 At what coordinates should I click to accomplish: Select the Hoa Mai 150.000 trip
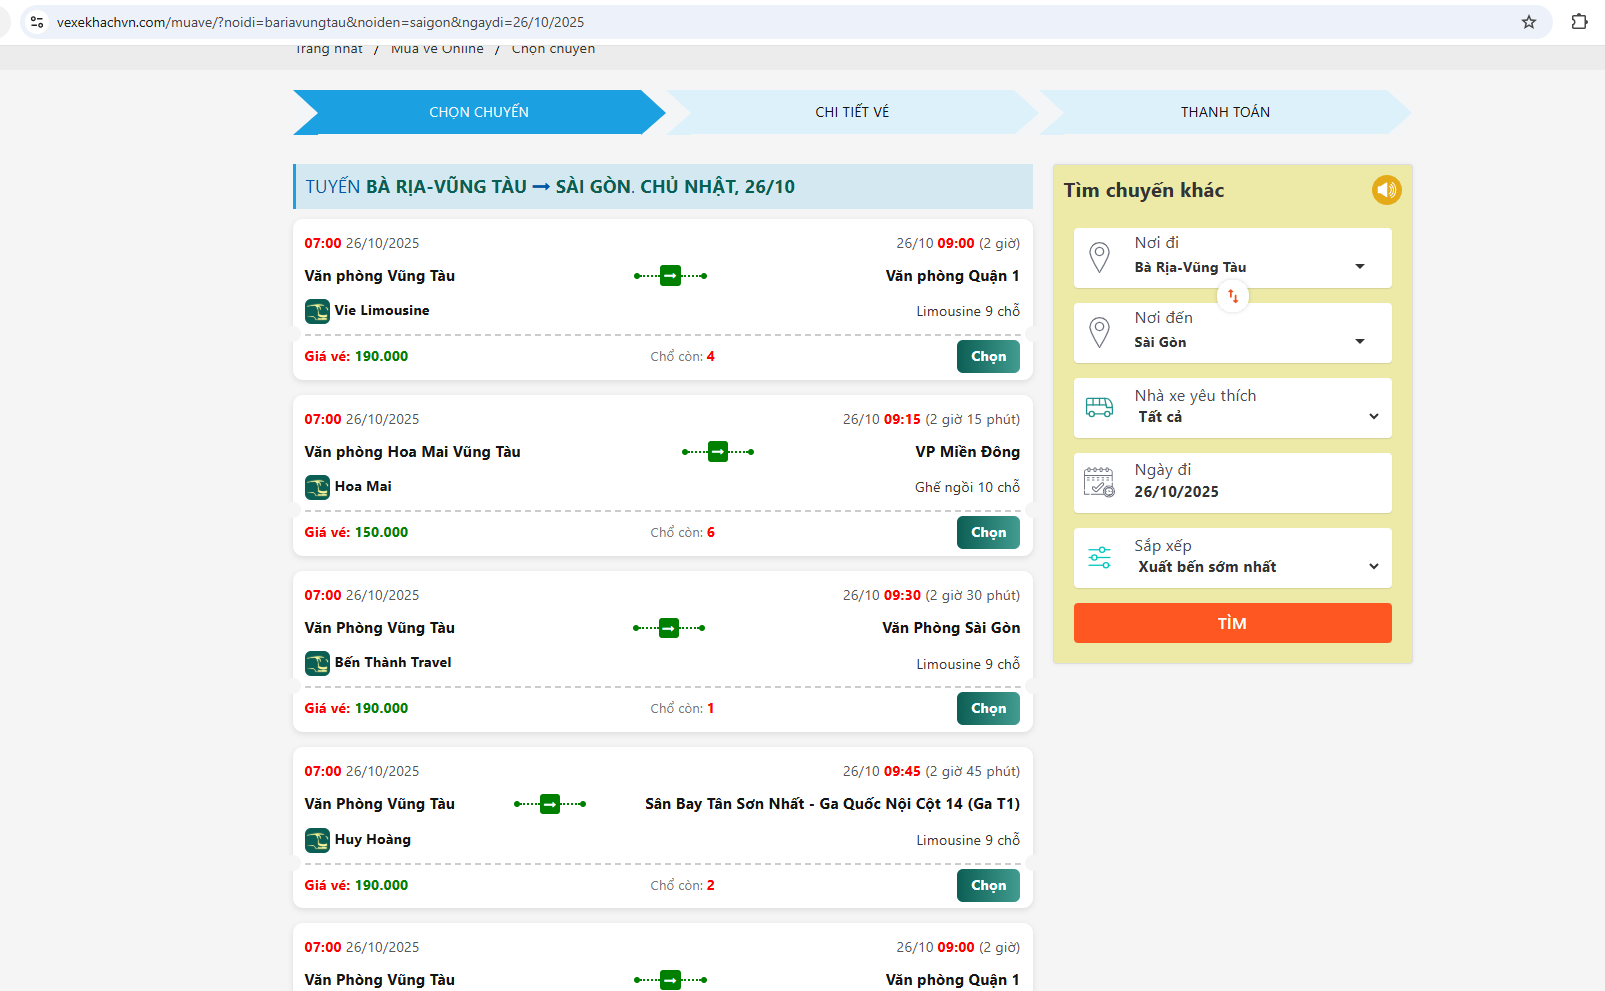point(987,533)
